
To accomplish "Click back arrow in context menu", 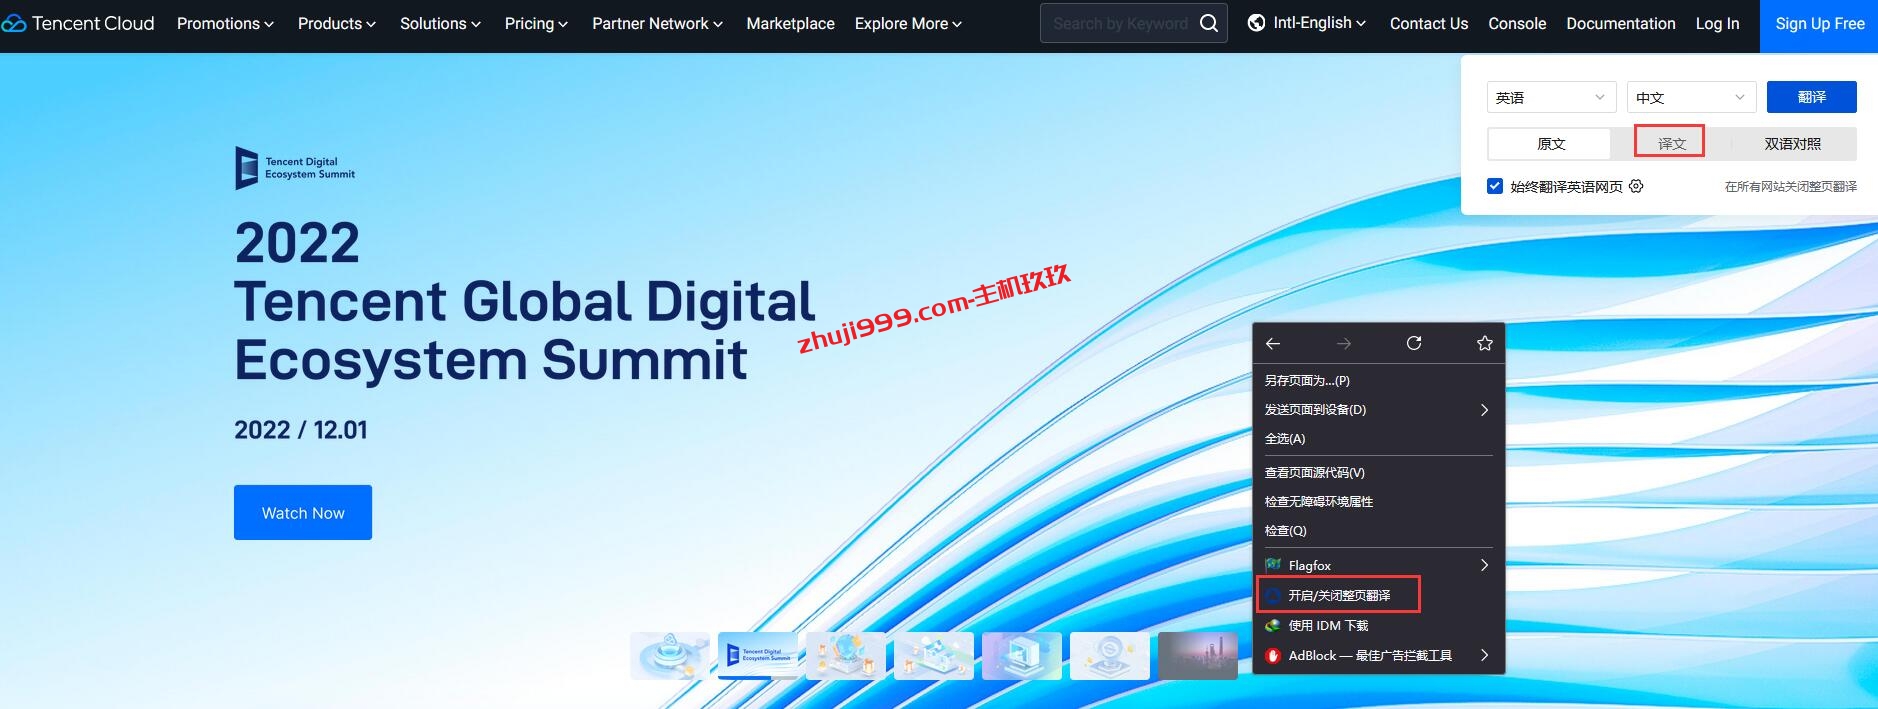I will (1273, 343).
